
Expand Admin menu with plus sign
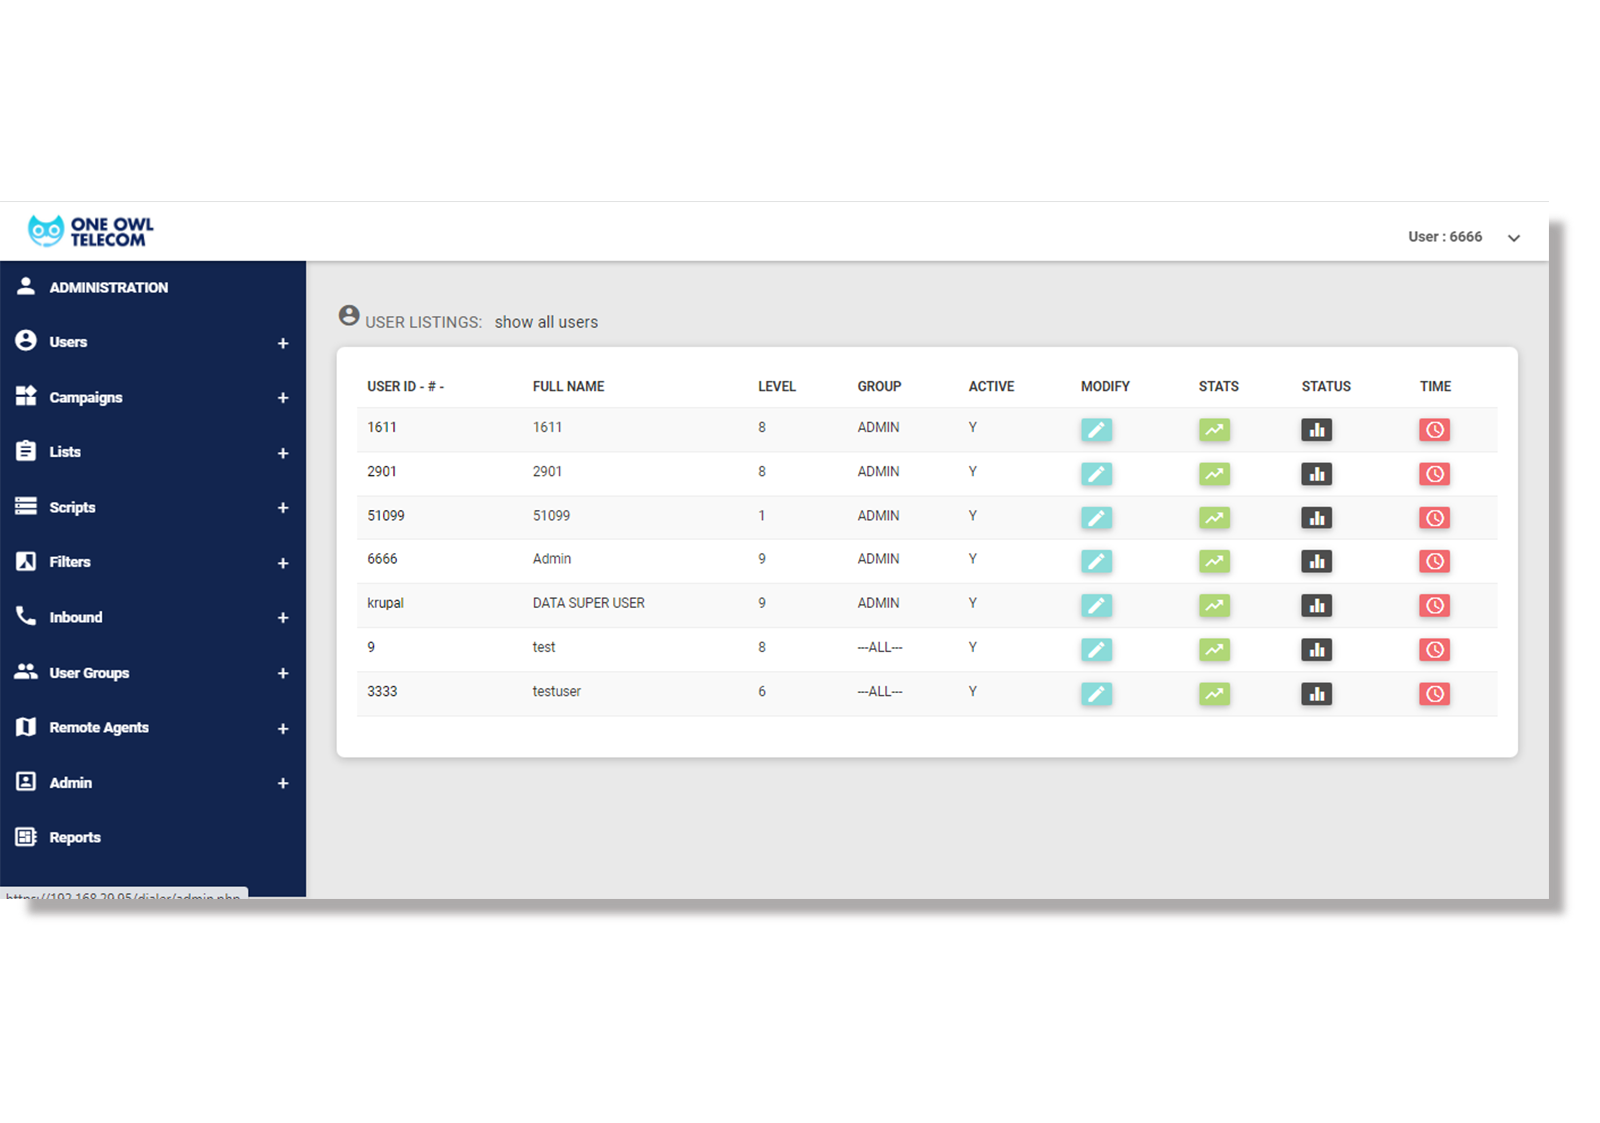pyautogui.click(x=283, y=783)
